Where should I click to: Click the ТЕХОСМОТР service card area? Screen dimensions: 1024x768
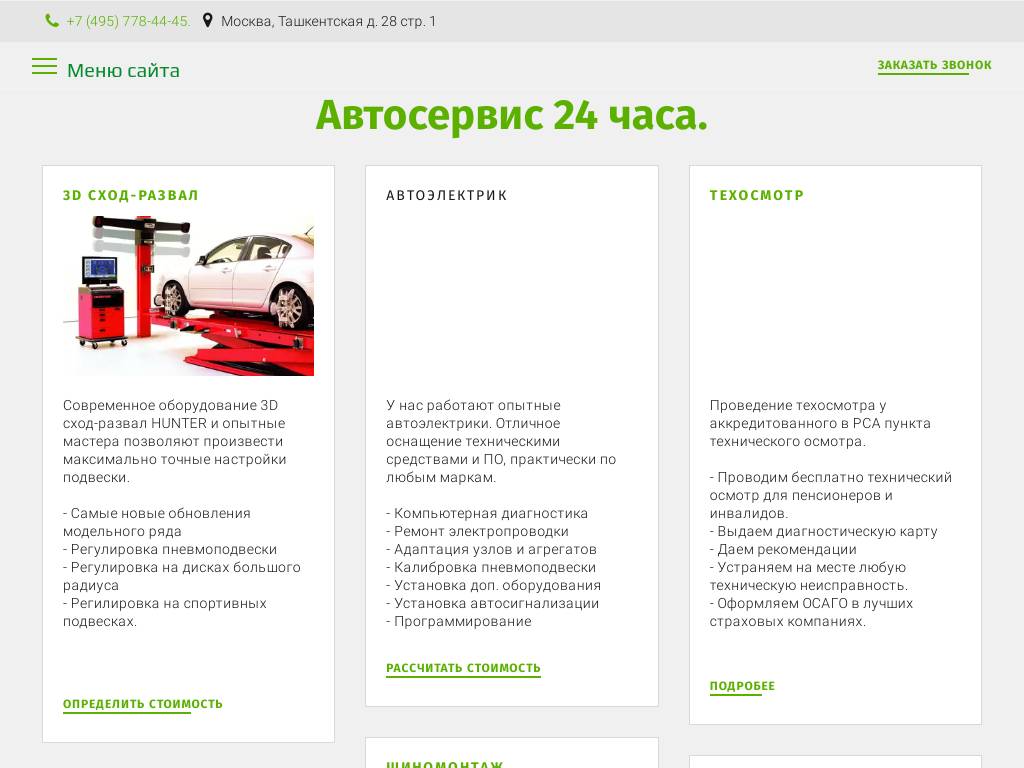pos(835,444)
